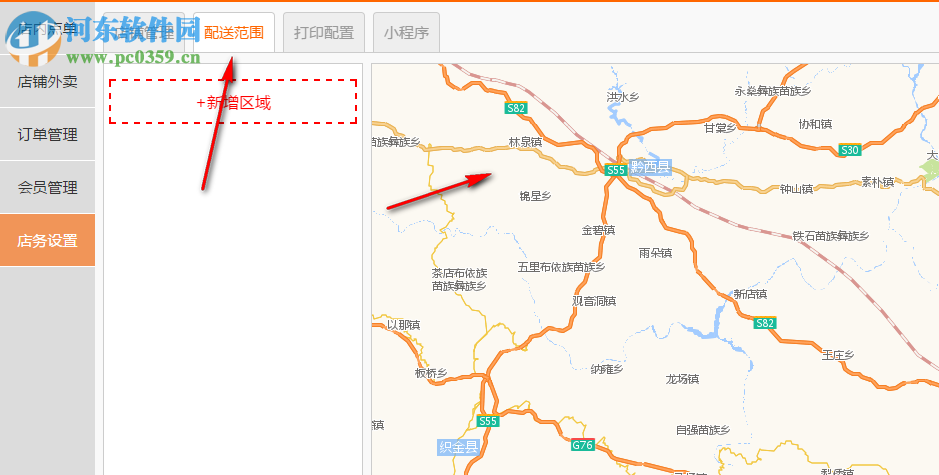Click the S30 expressway badge on map
The width and height of the screenshot is (939, 475).
pyautogui.click(x=850, y=150)
